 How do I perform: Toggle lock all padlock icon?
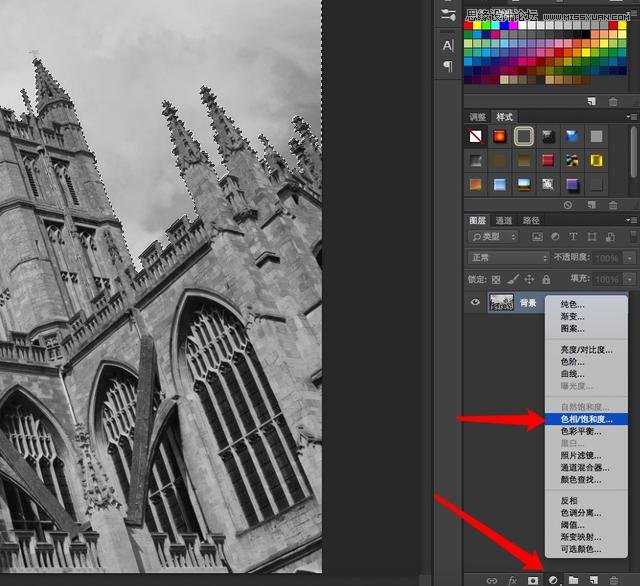coord(546,280)
